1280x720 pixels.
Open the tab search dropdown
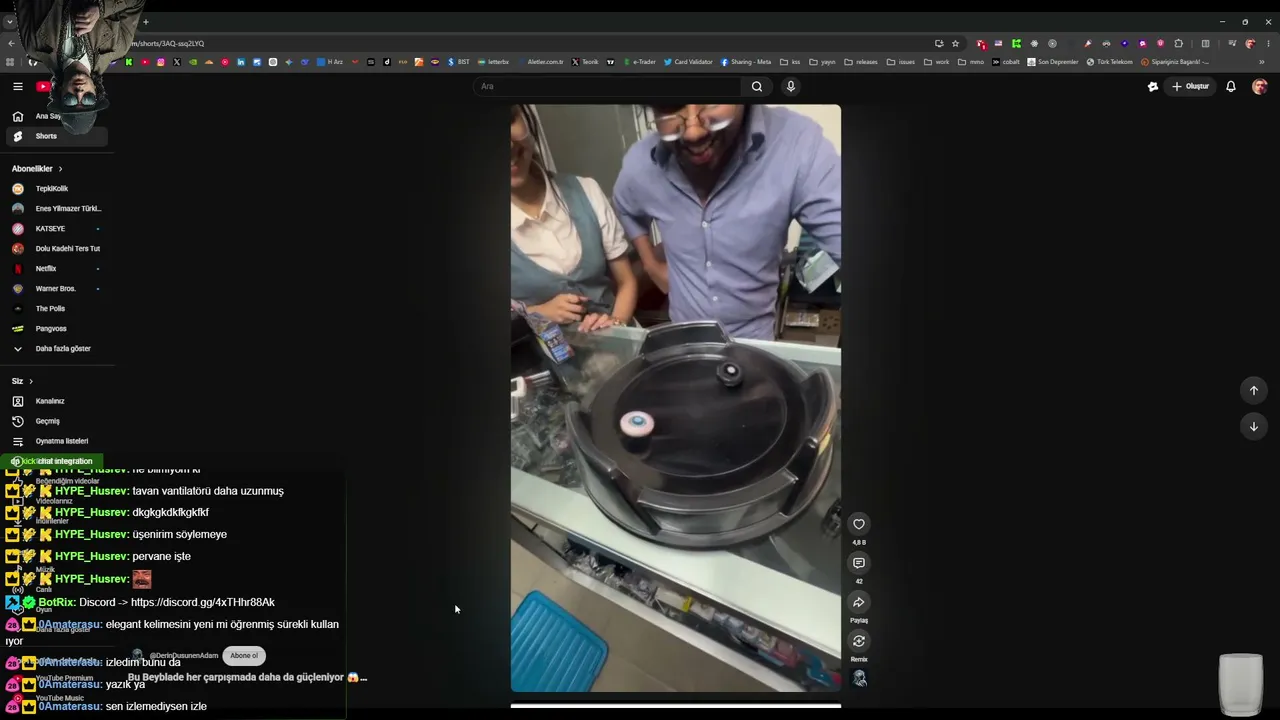tap(10, 22)
